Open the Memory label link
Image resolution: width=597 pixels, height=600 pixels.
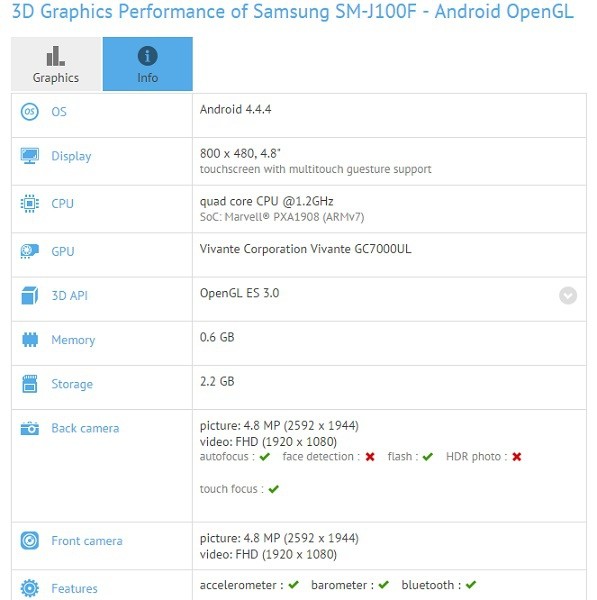click(73, 340)
